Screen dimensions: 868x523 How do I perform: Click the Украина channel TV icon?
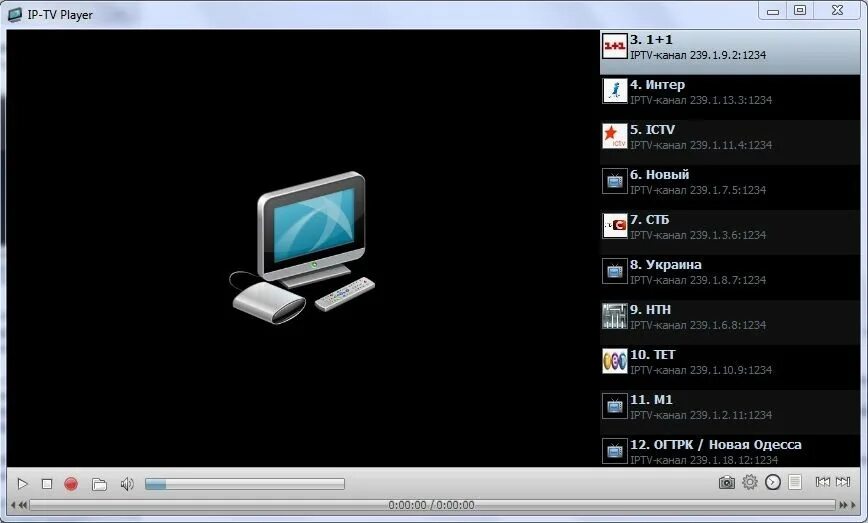tap(614, 271)
